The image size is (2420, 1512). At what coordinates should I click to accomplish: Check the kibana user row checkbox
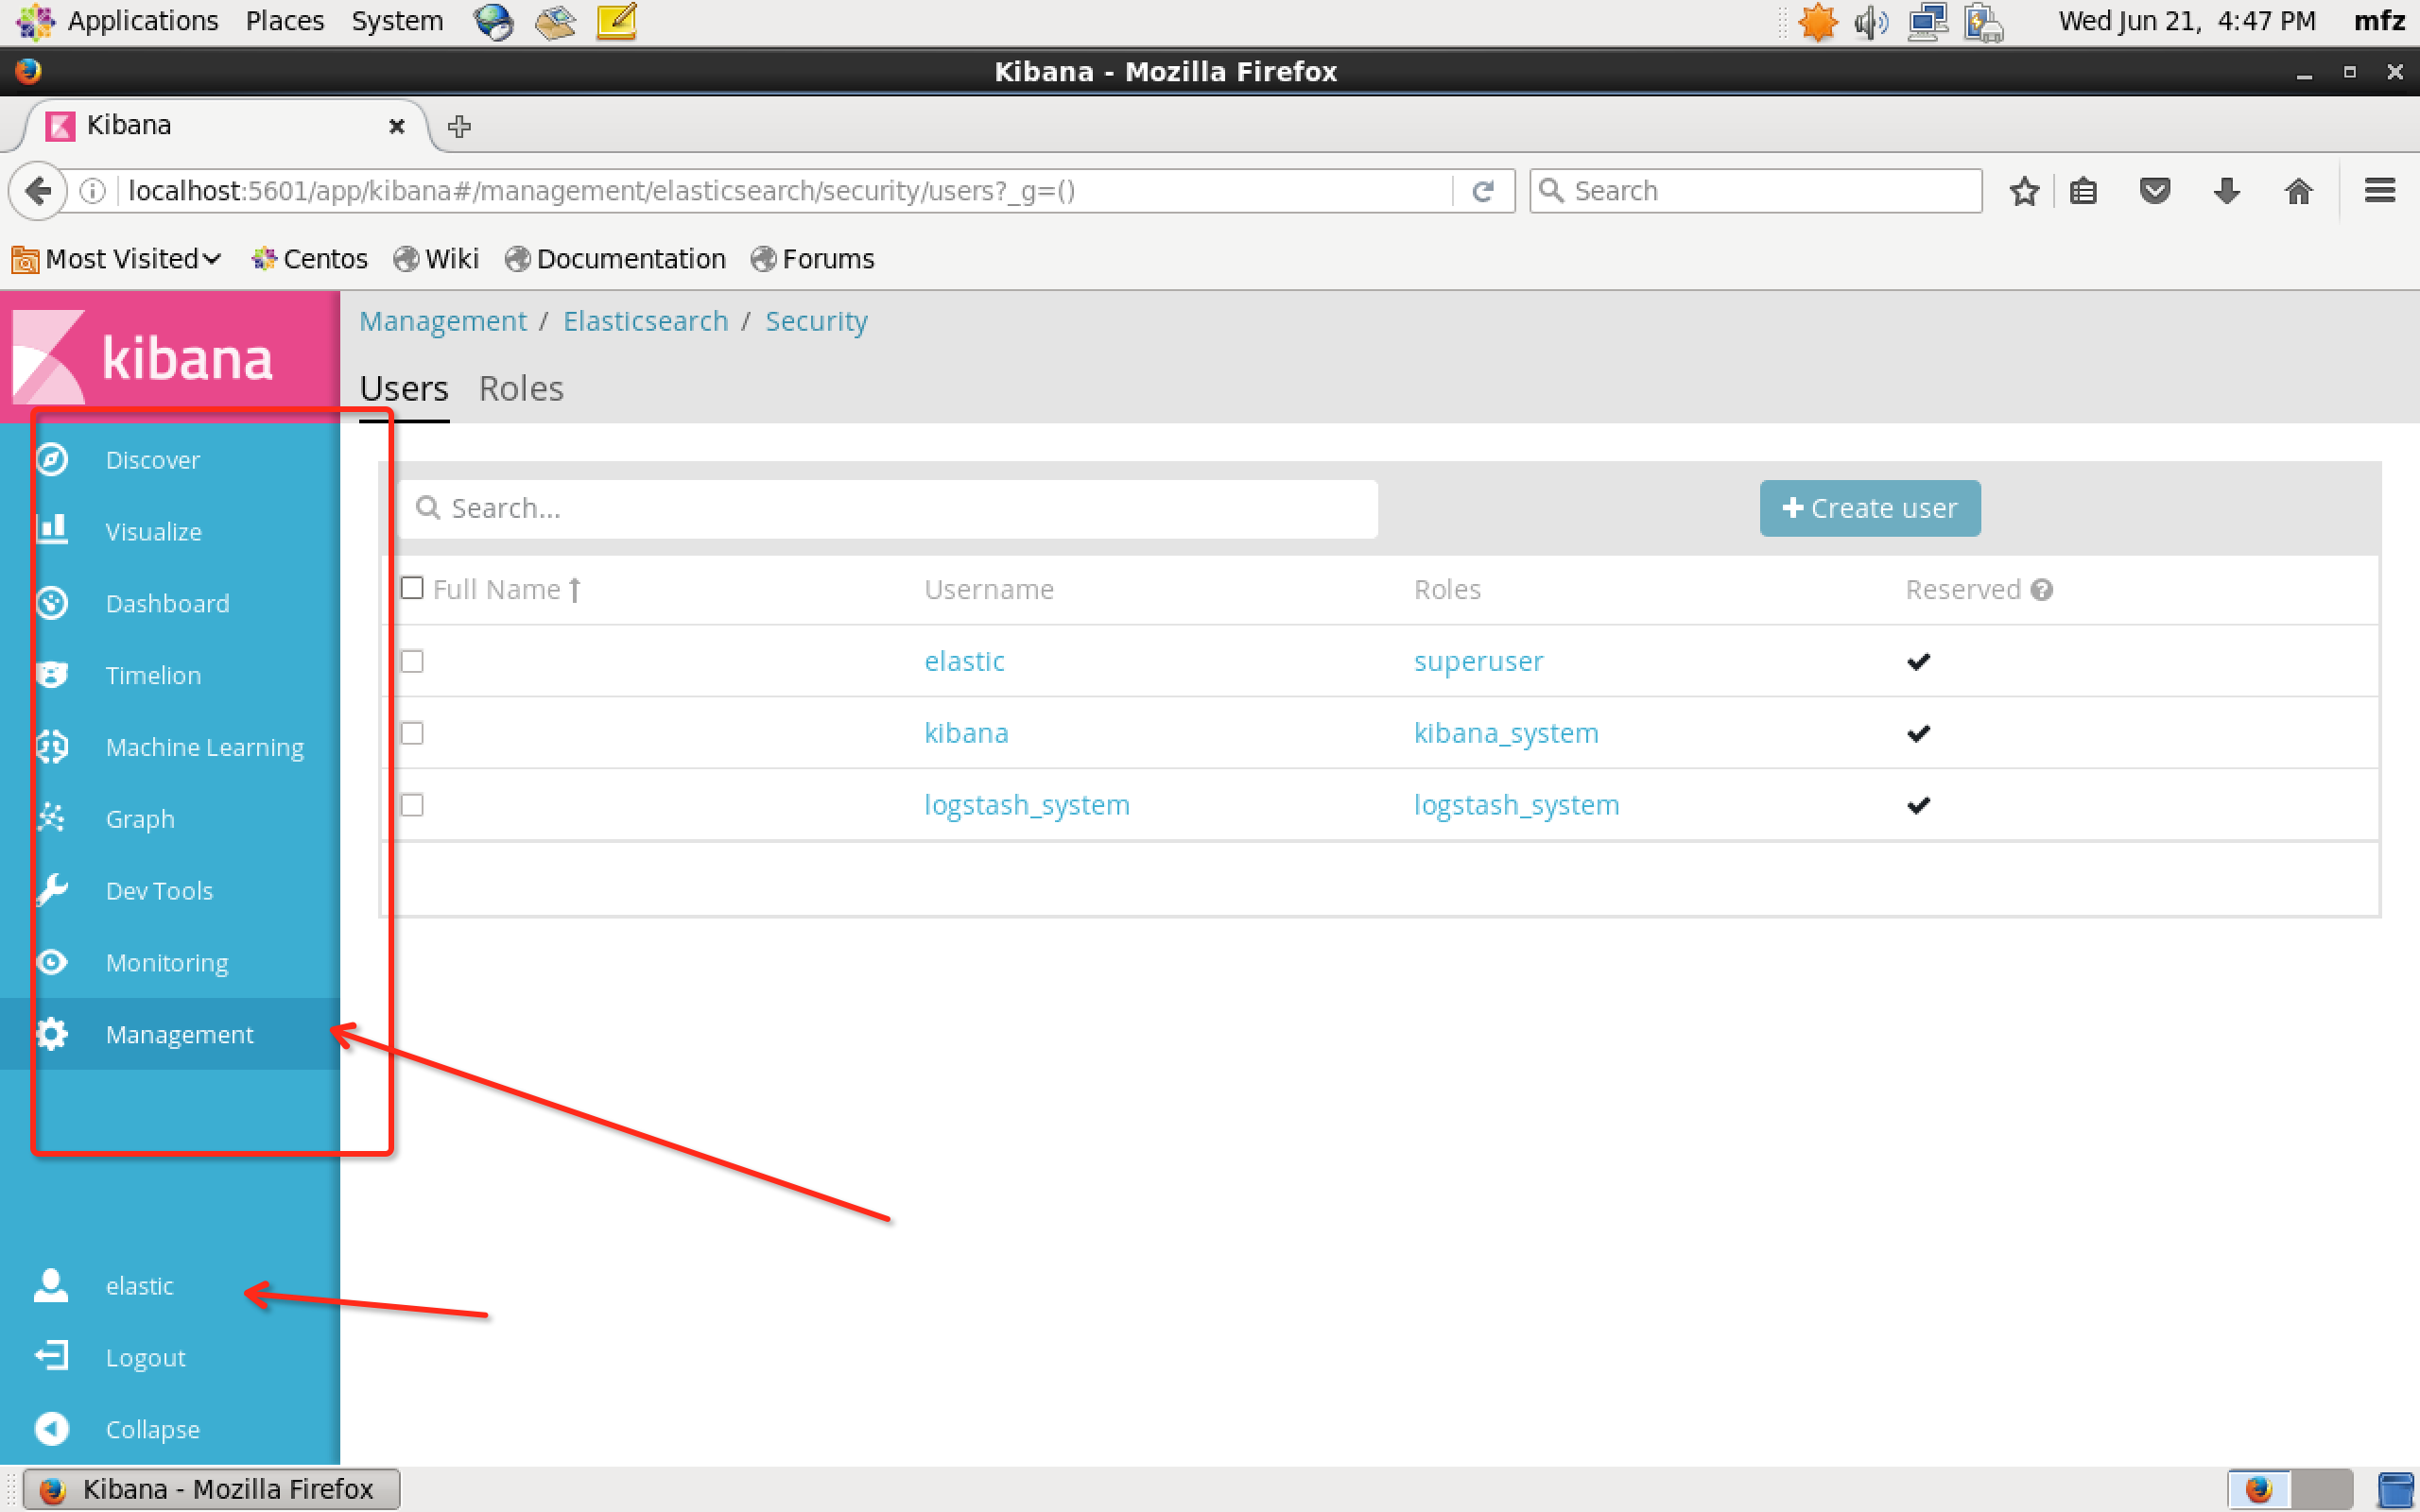point(412,733)
